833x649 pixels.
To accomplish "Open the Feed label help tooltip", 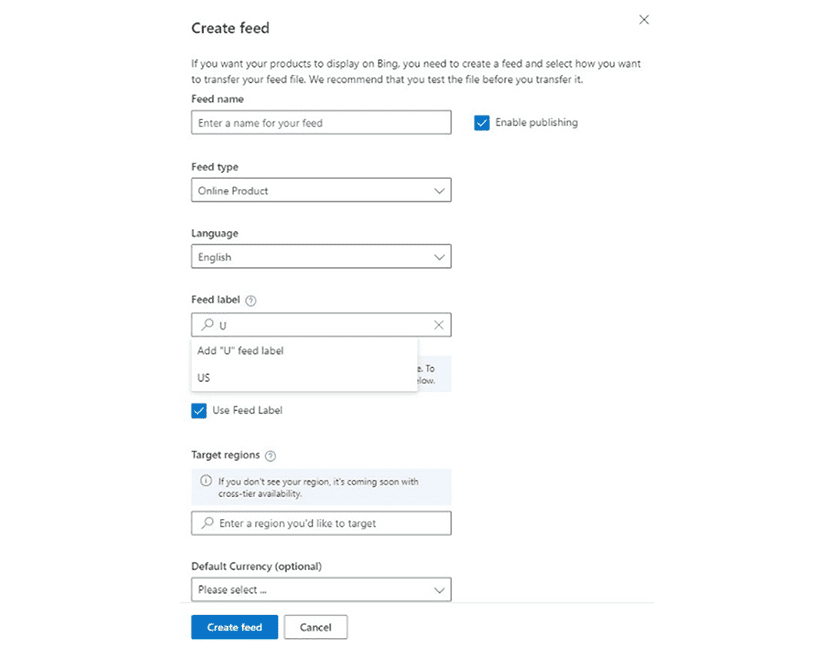I will [250, 299].
